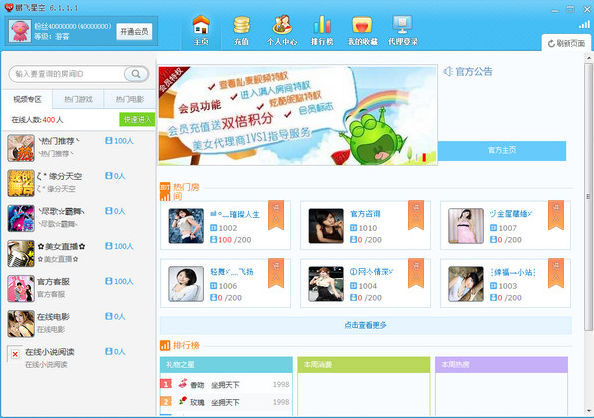Click the 开通会员 button

point(134,31)
